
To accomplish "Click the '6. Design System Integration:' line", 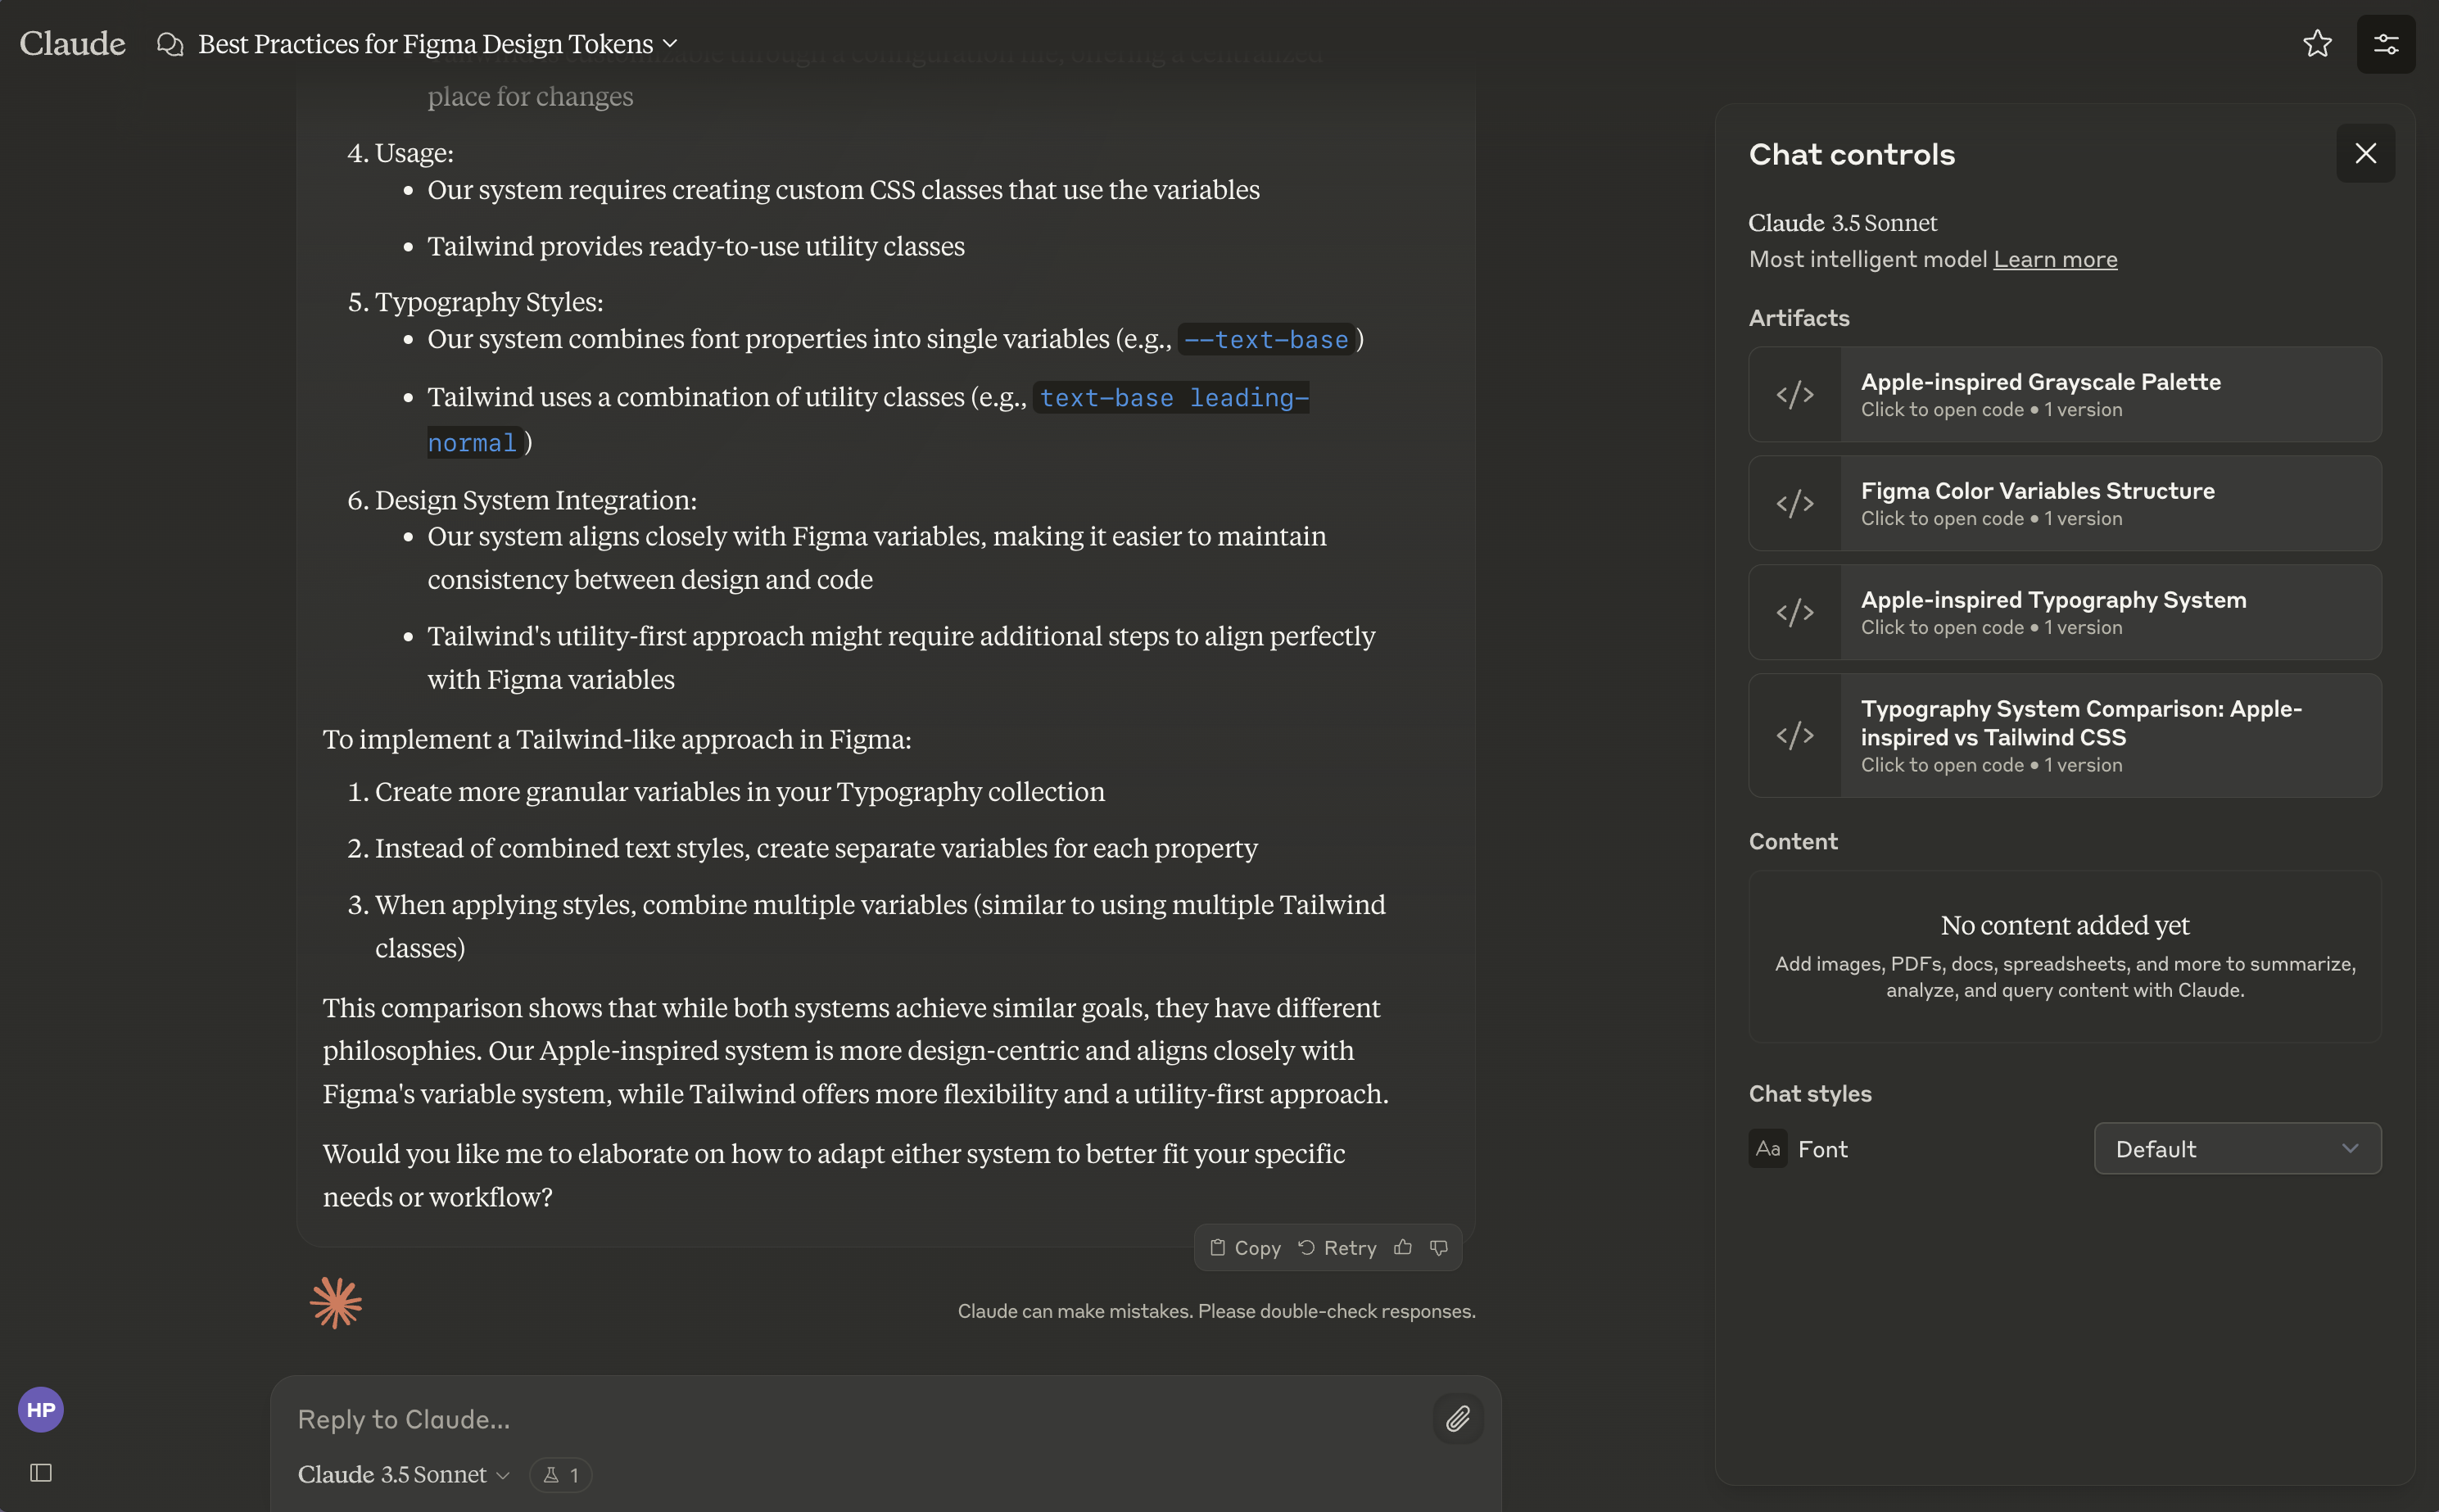I will click(522, 500).
